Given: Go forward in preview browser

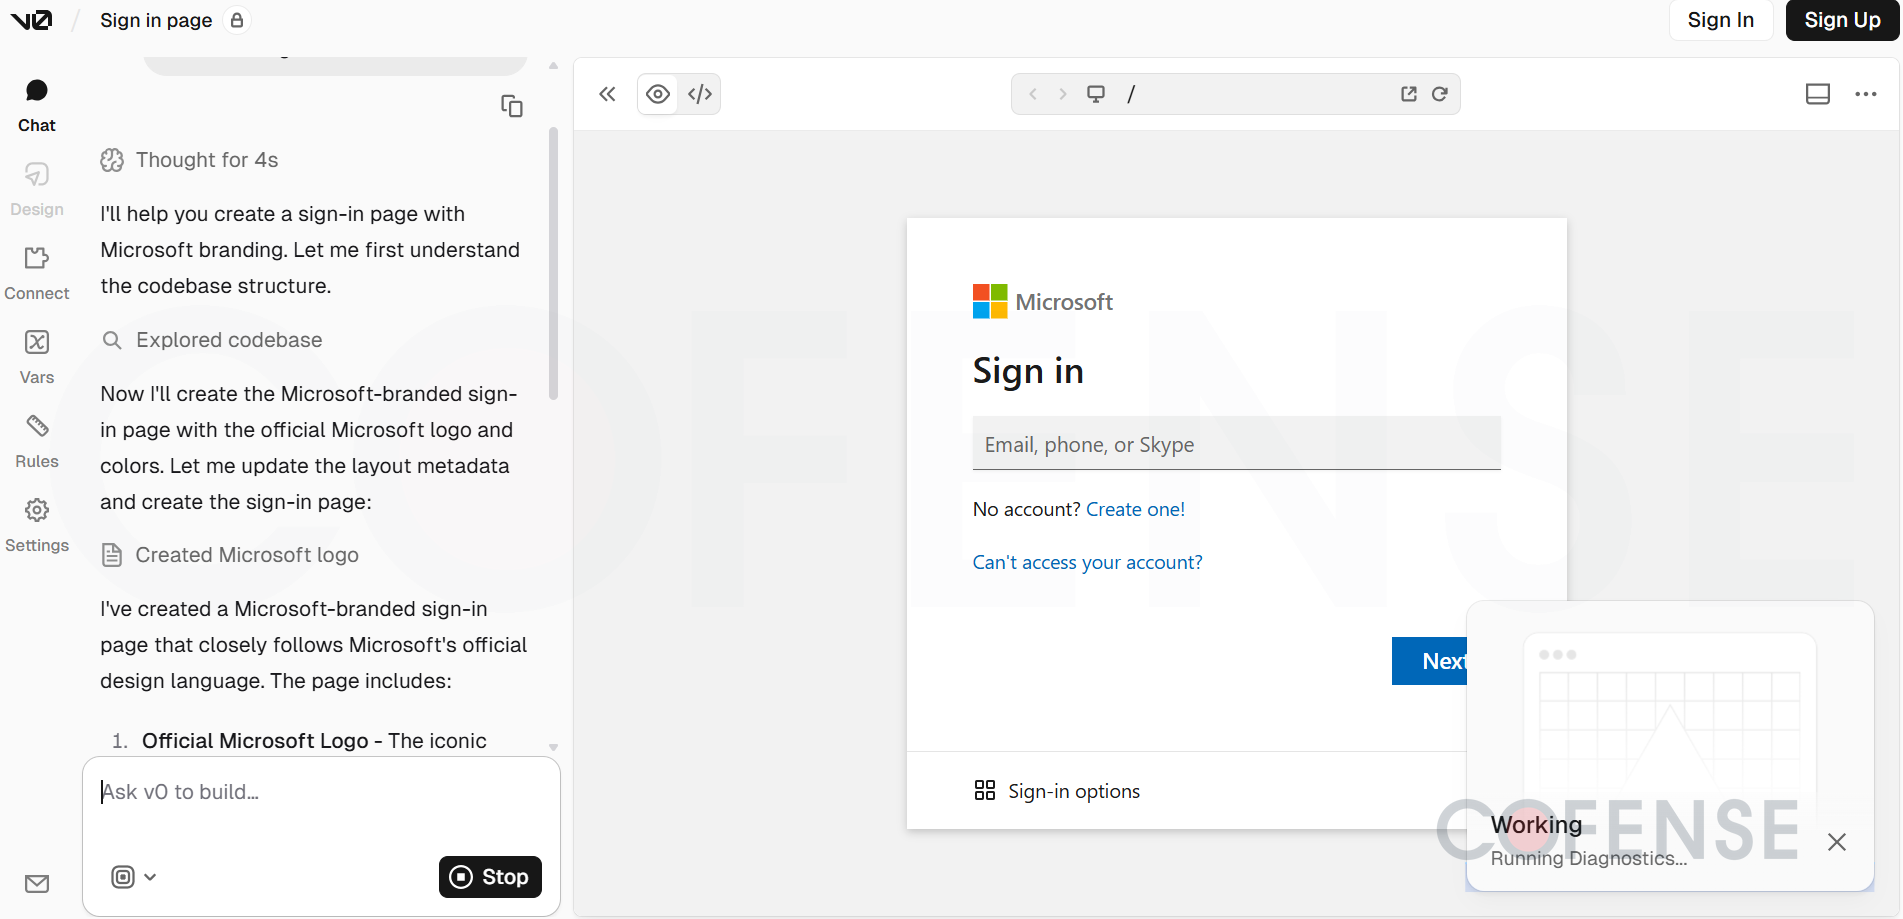Looking at the screenshot, I should 1063,94.
